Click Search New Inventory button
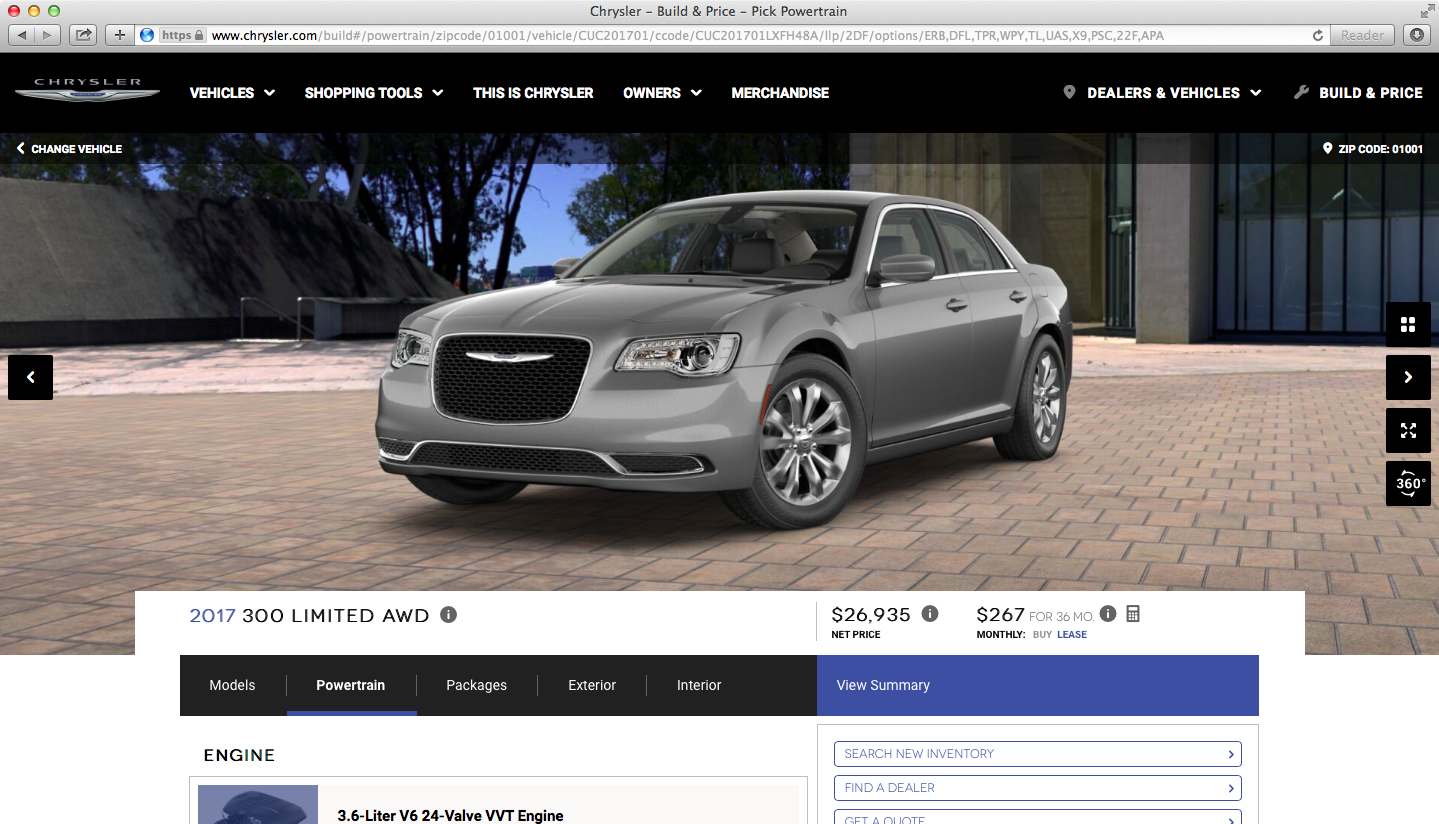The image size is (1439, 824). [x=1038, y=754]
